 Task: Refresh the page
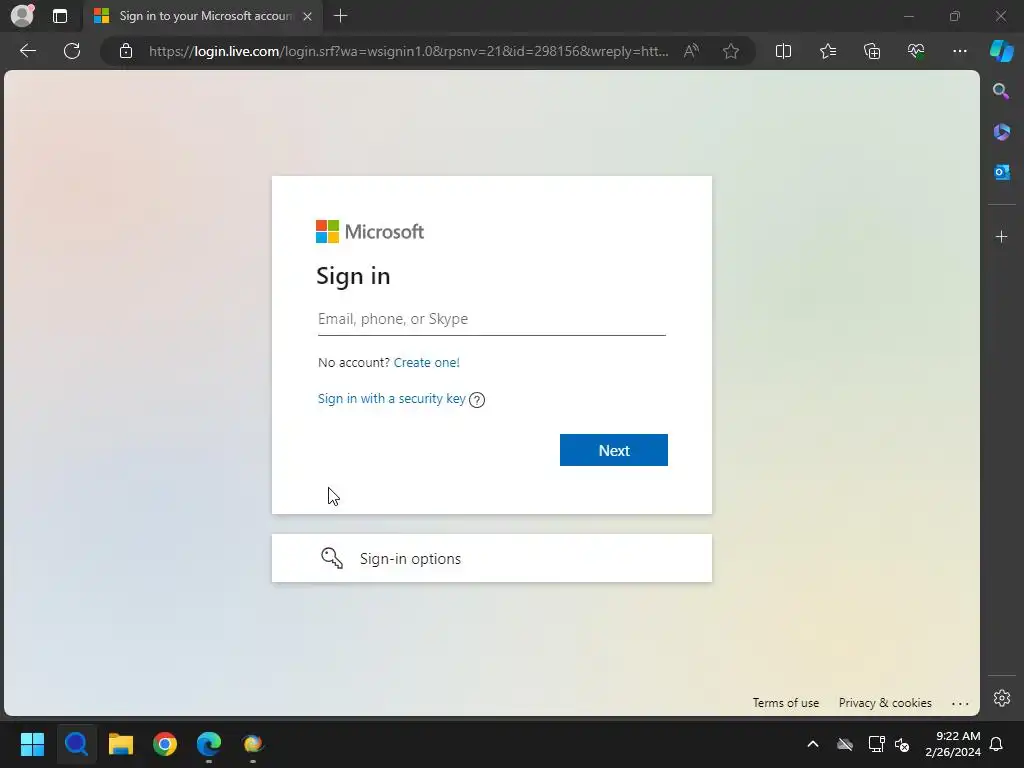click(x=72, y=51)
